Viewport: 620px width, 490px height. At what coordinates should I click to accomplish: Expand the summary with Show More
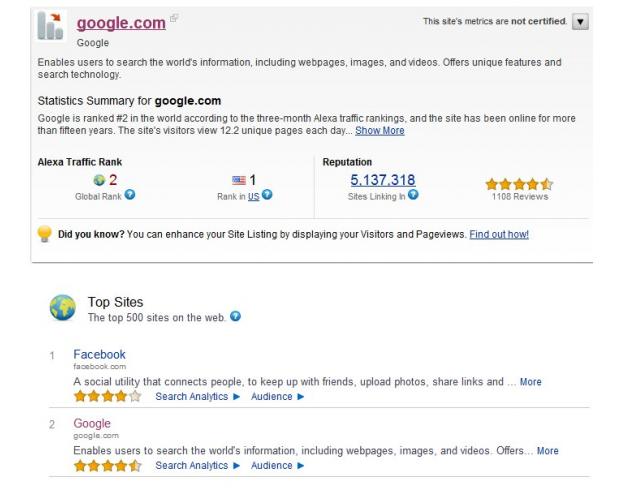(380, 131)
